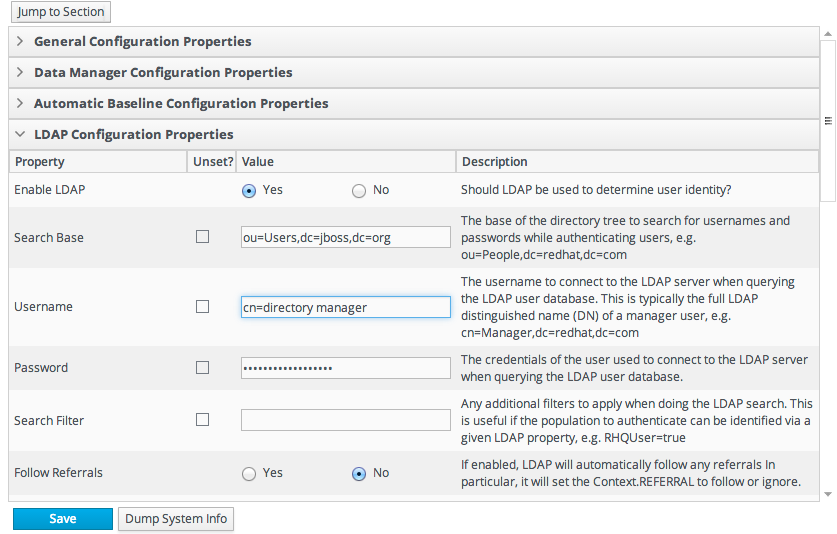The width and height of the screenshot is (837, 534).
Task: Check Unset box for Password
Action: pos(203,368)
